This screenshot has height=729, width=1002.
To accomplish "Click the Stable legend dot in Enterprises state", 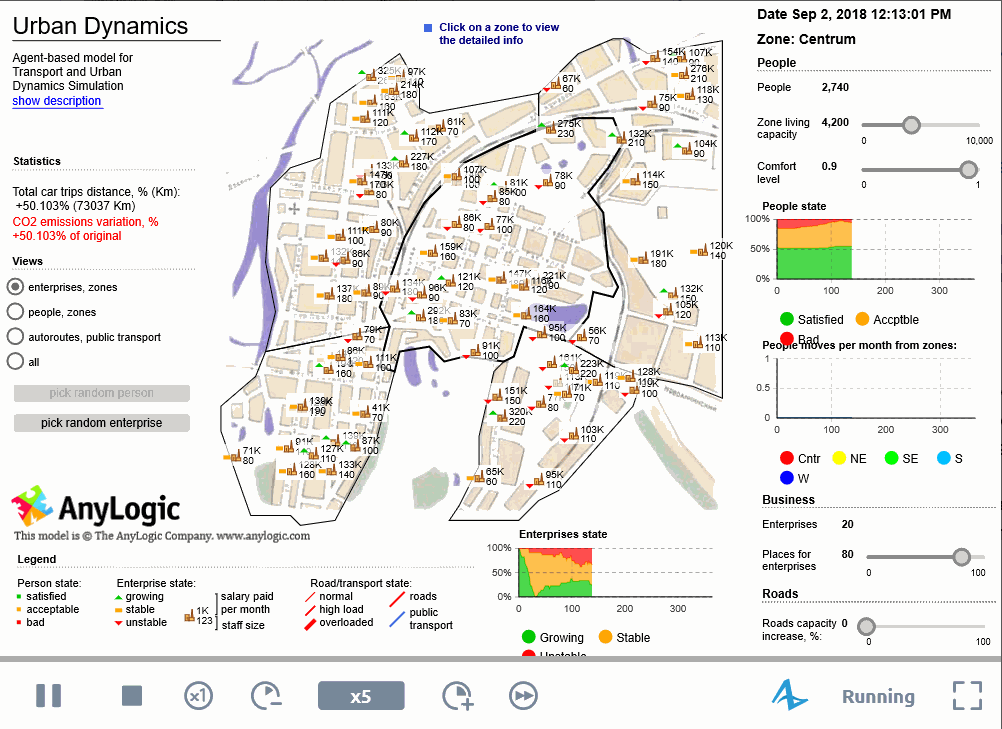I will point(605,637).
